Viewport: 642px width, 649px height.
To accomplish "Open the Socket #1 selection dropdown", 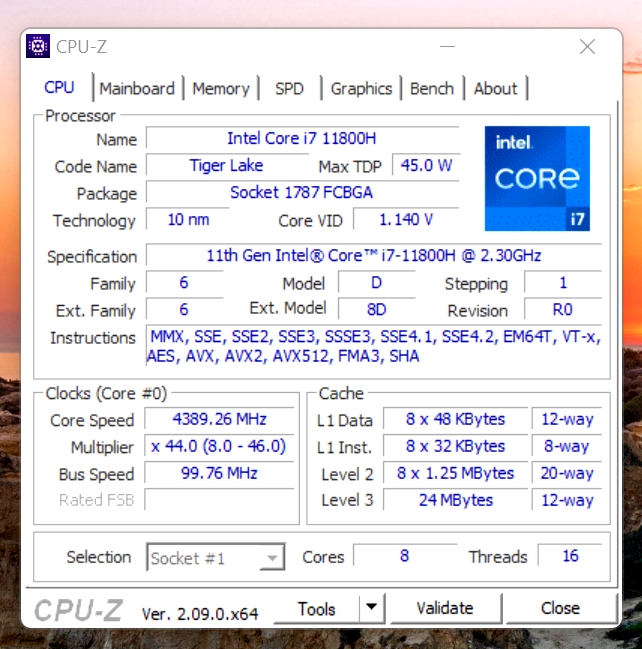I will pyautogui.click(x=215, y=558).
